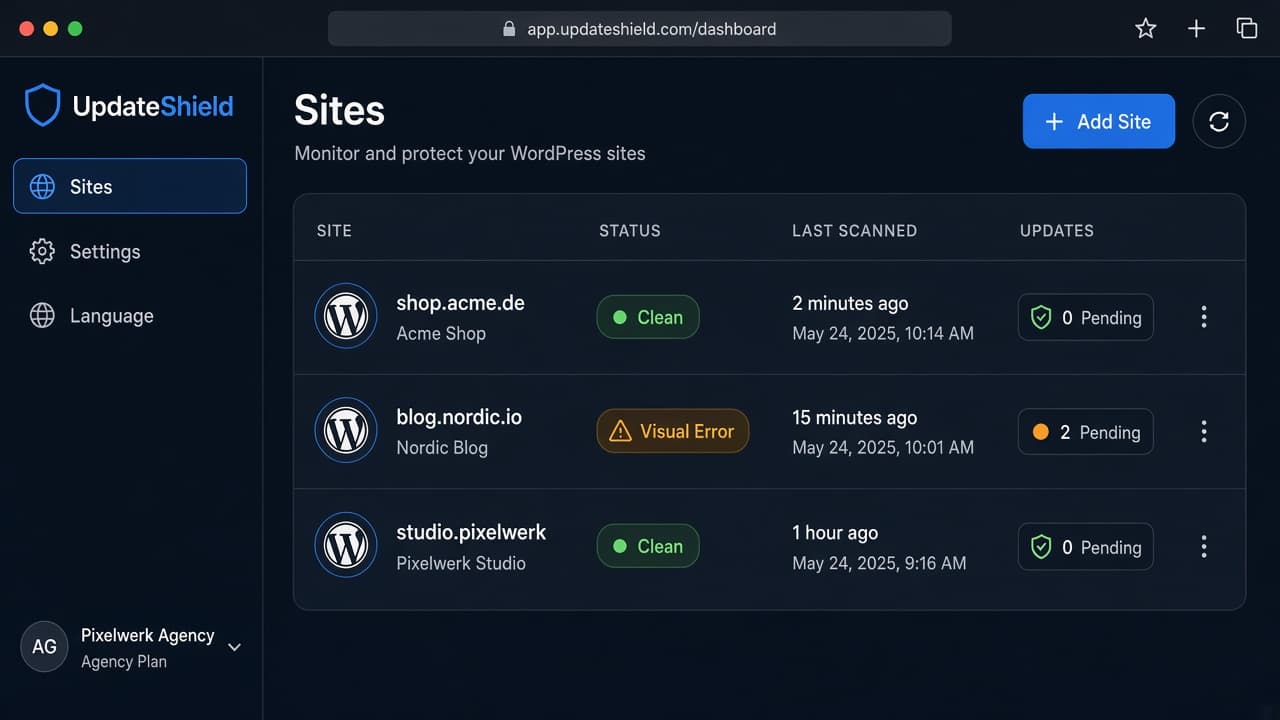
Task: Click the '2 minutes ago' scan time
Action: tap(850, 303)
